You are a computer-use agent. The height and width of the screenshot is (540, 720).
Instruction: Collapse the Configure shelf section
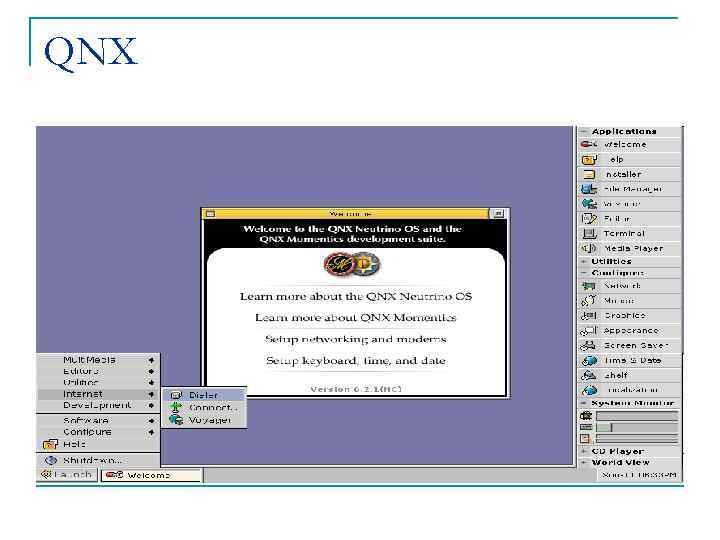584,273
